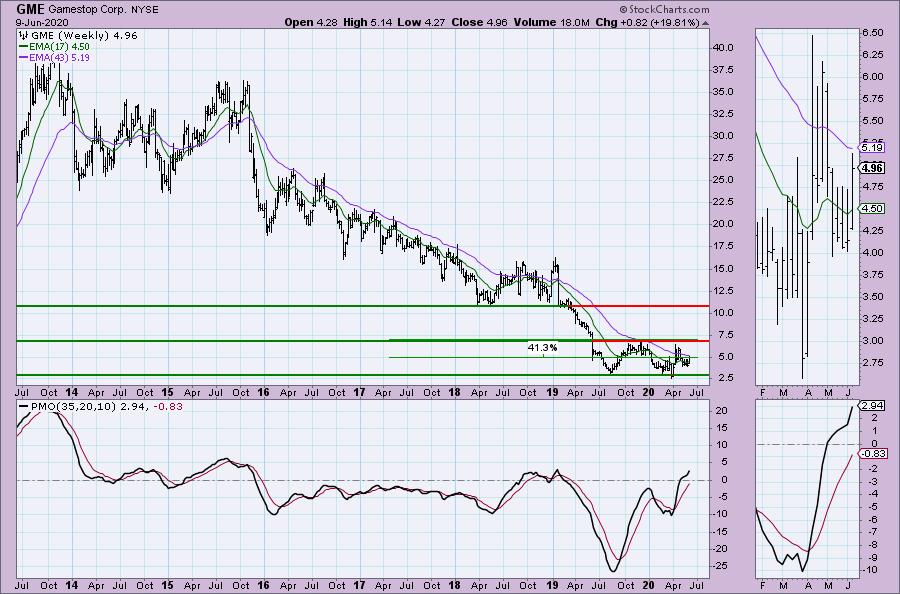Image resolution: width=900 pixels, height=594 pixels.
Task: Click the -10 label on zoomed PMO axis
Action: 870,570
